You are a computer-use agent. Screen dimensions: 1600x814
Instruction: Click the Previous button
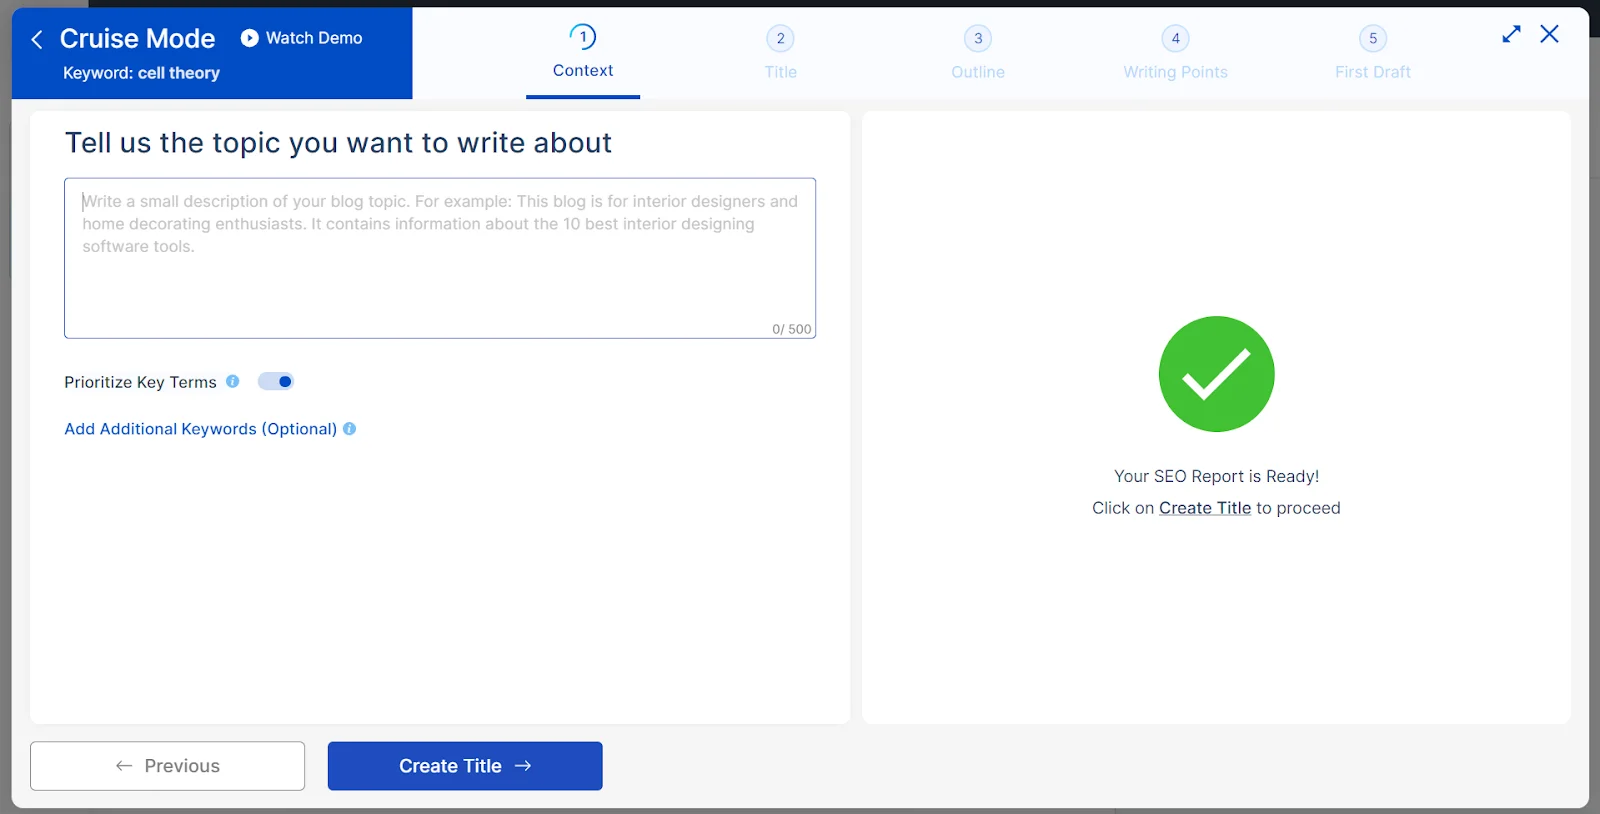(167, 766)
